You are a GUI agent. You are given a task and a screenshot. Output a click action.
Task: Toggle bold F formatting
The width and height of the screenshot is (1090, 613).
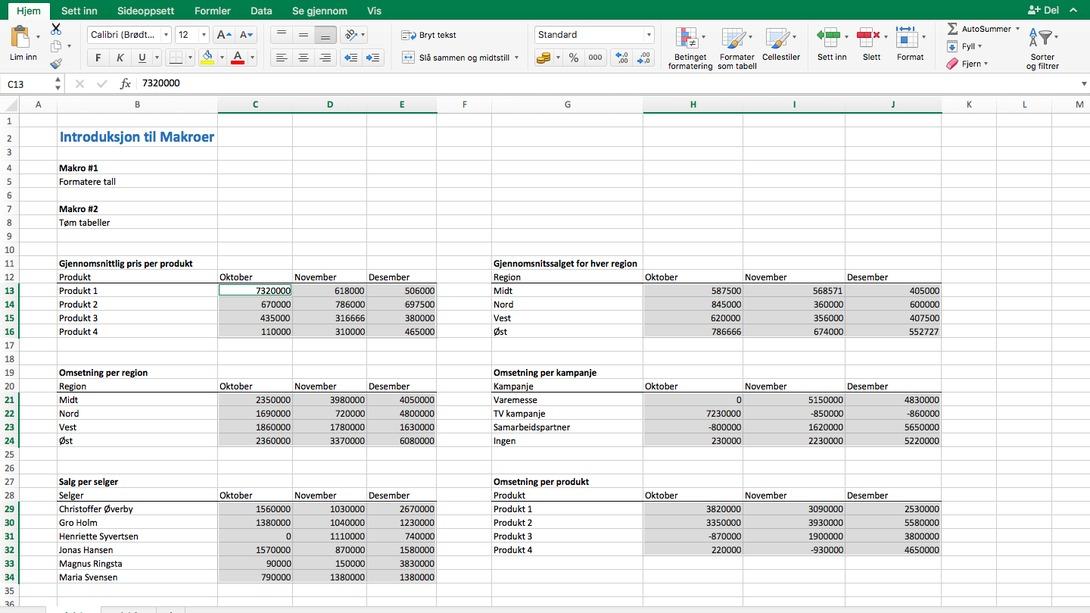[98, 58]
